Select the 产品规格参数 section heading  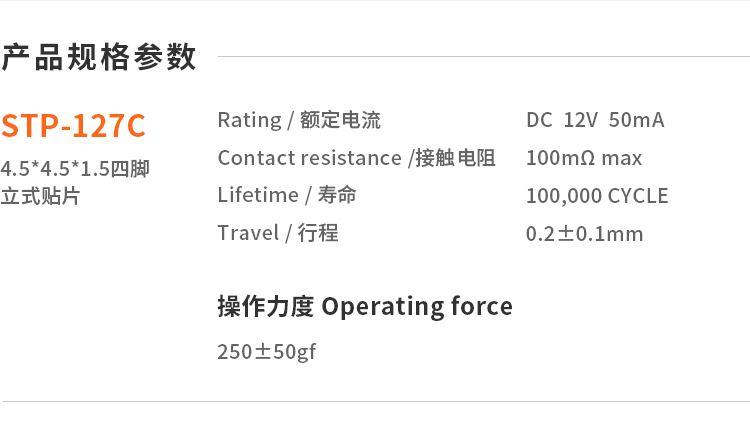(99, 57)
